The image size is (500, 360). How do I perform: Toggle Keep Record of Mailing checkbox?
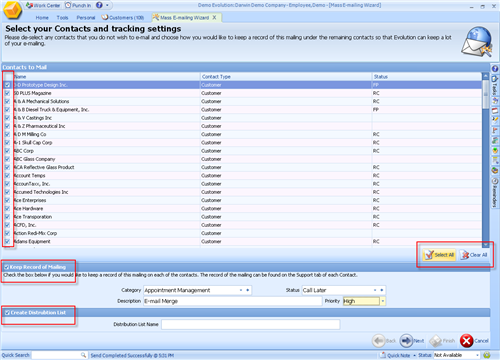tap(6, 267)
